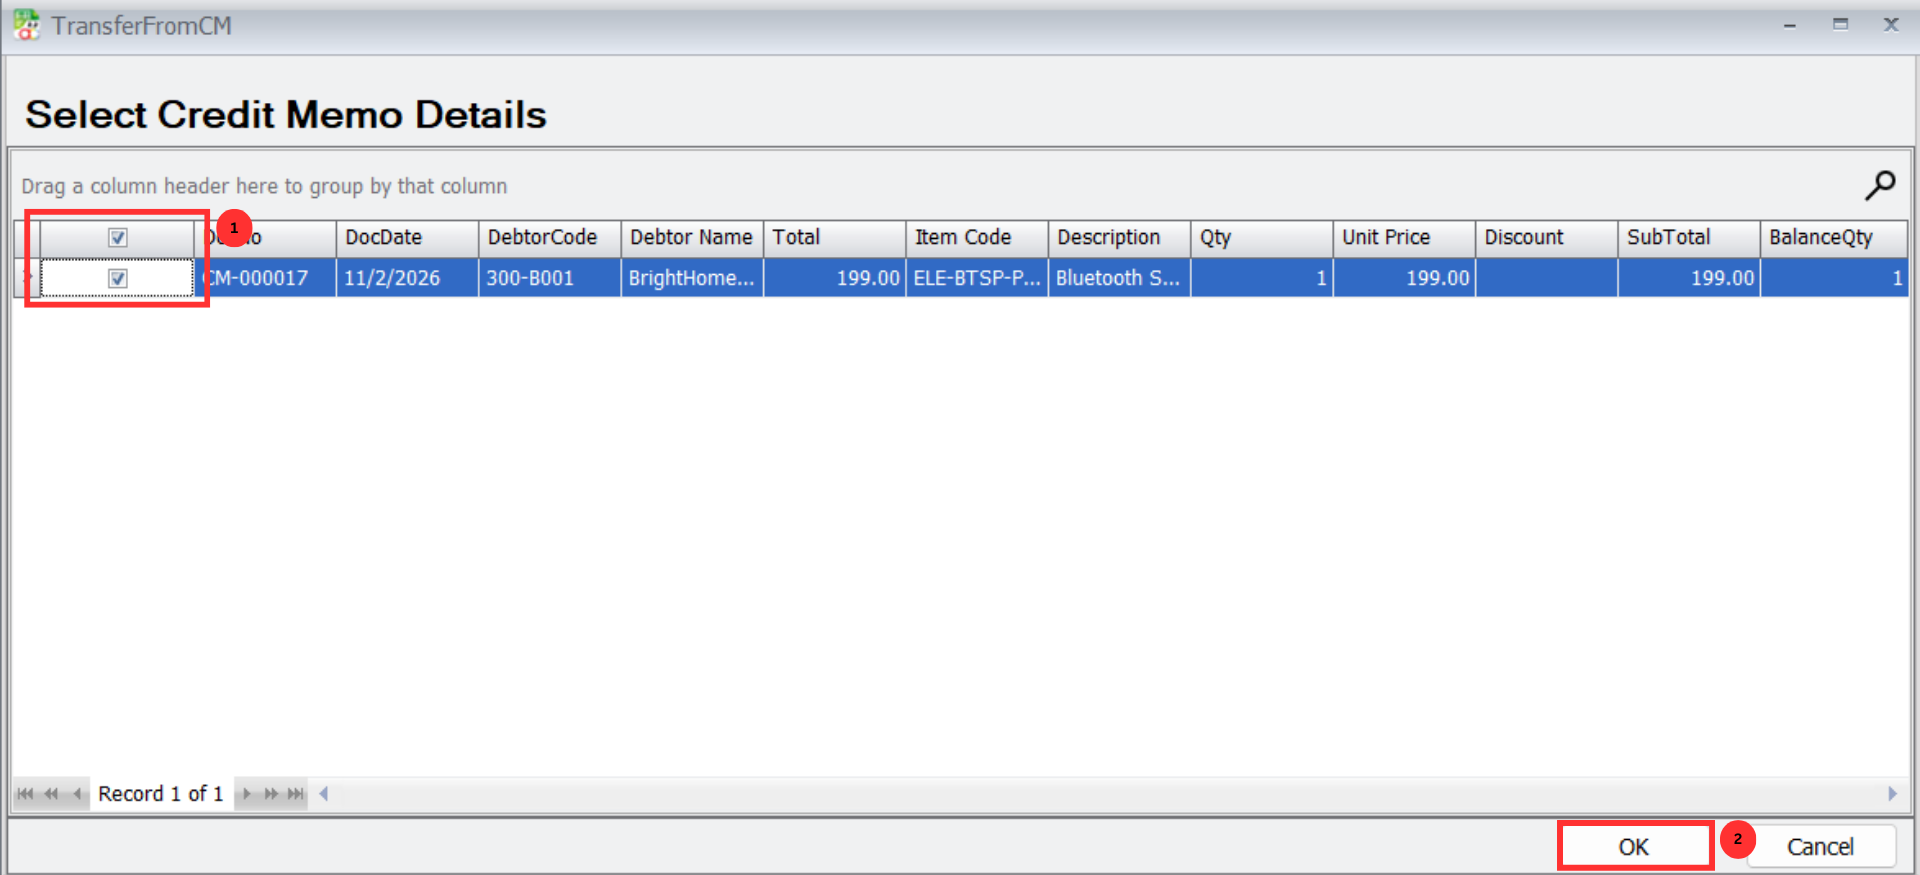Click the horizontal scrollbar right arrow
This screenshot has height=875, width=1920.
(x=1892, y=794)
